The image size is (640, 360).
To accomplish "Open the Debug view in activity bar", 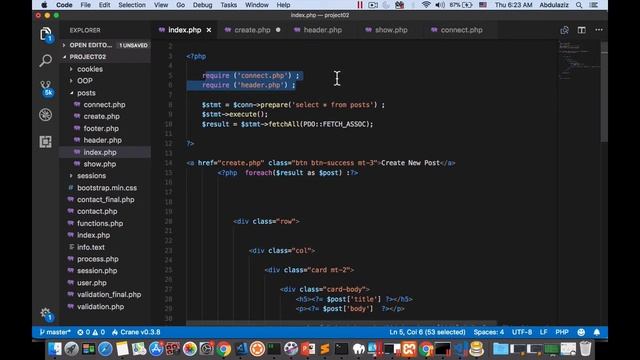I will pos(45,115).
